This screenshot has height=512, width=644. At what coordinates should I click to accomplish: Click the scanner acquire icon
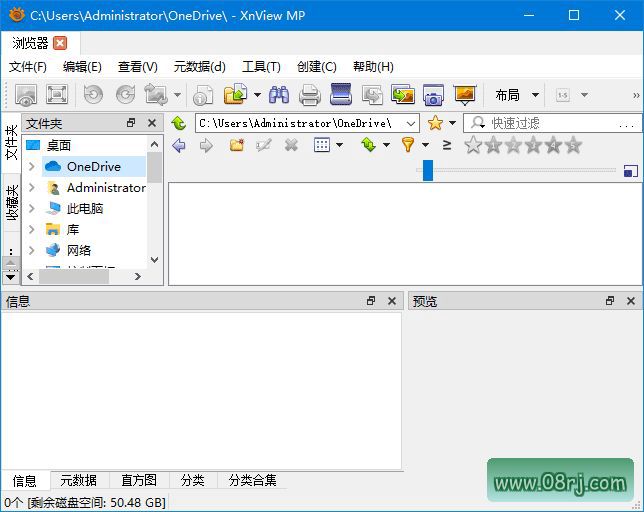(341, 94)
